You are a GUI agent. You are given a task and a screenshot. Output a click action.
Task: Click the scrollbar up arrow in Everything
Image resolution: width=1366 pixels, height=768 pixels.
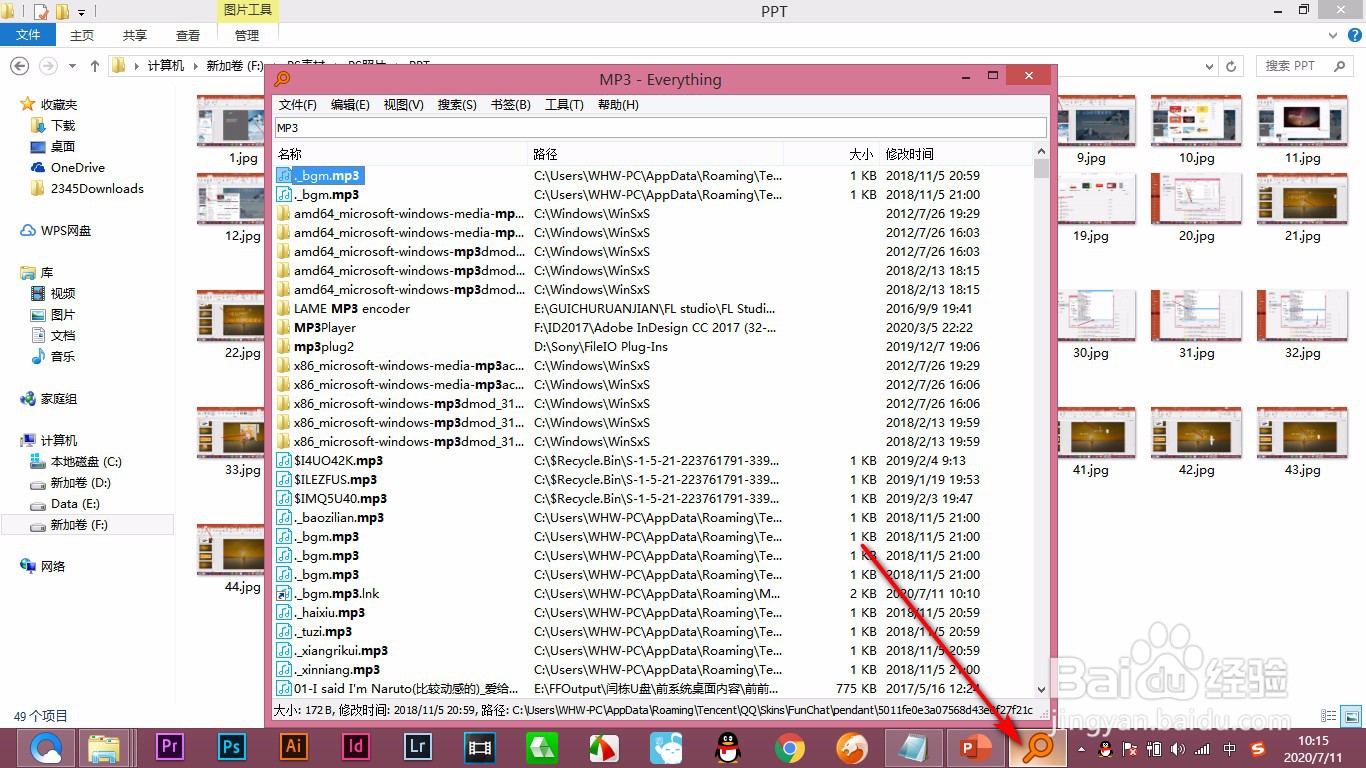[x=1041, y=151]
